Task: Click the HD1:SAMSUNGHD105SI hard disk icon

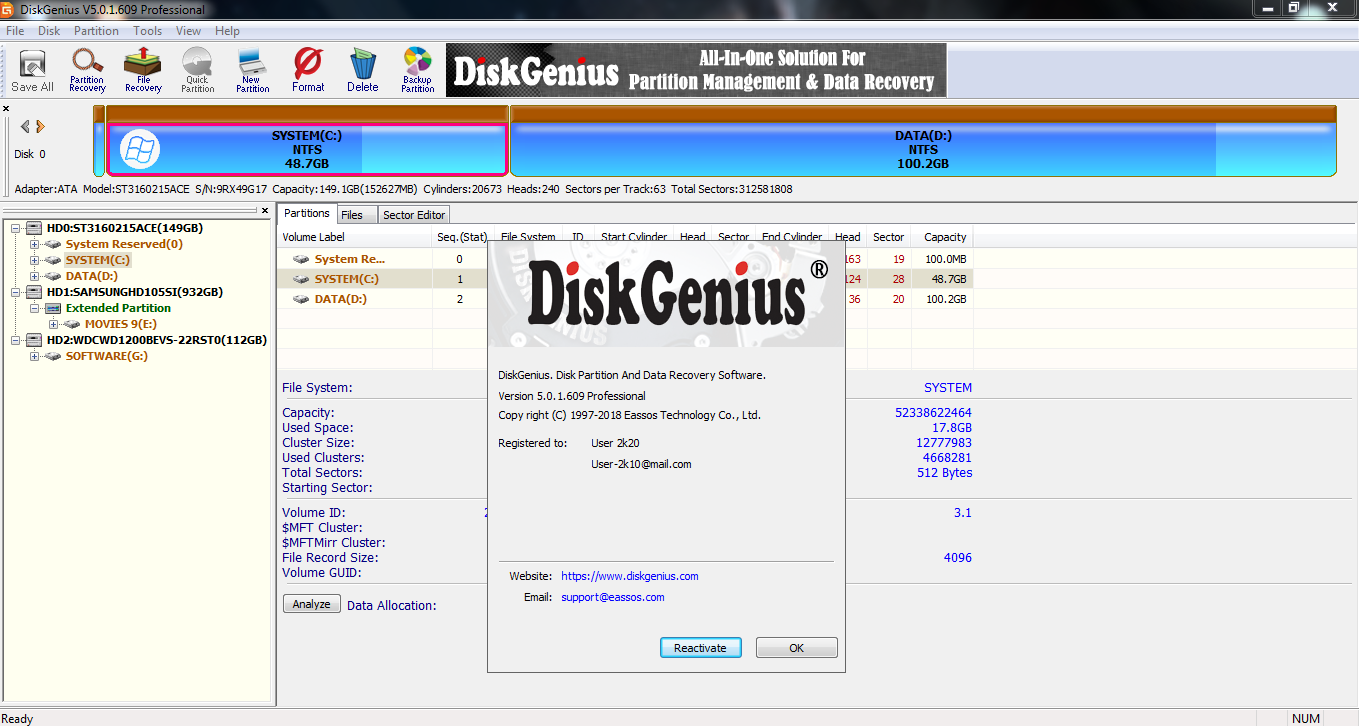Action: point(35,292)
